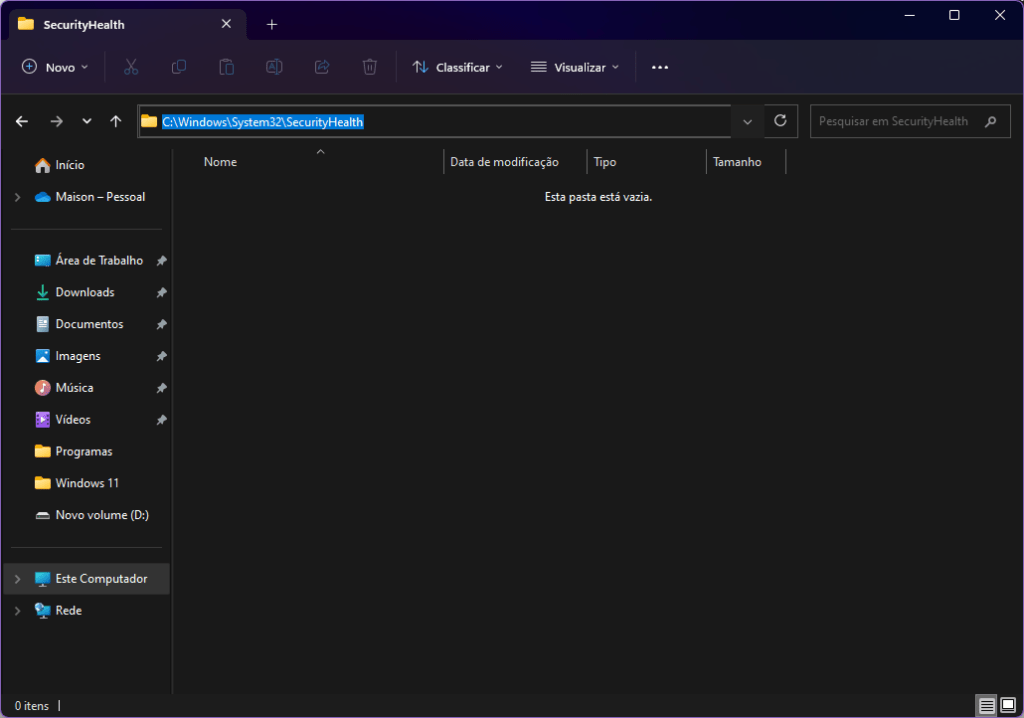Screen dimensions: 1024x718
Task: Click the Delete trash icon
Action: tap(370, 67)
